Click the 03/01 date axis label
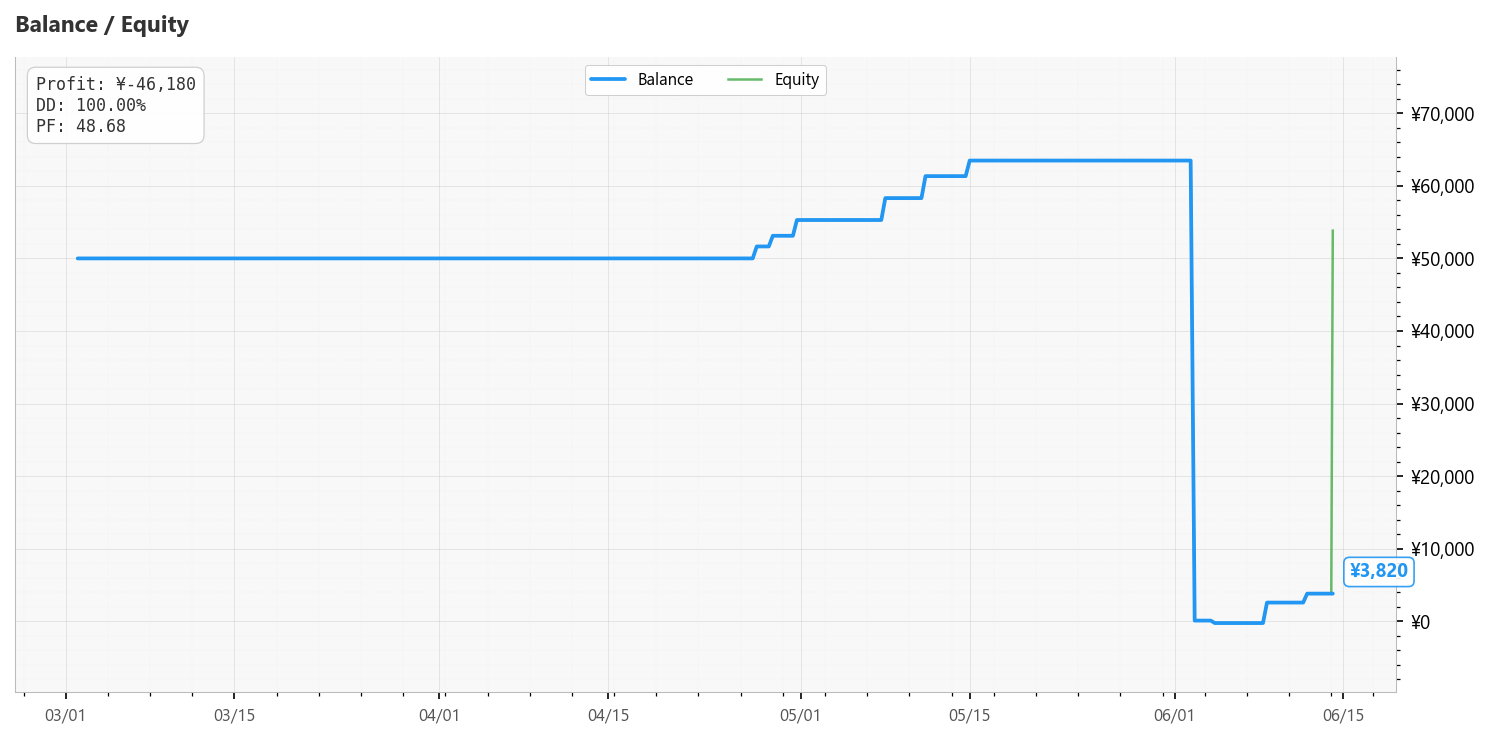 tap(66, 716)
